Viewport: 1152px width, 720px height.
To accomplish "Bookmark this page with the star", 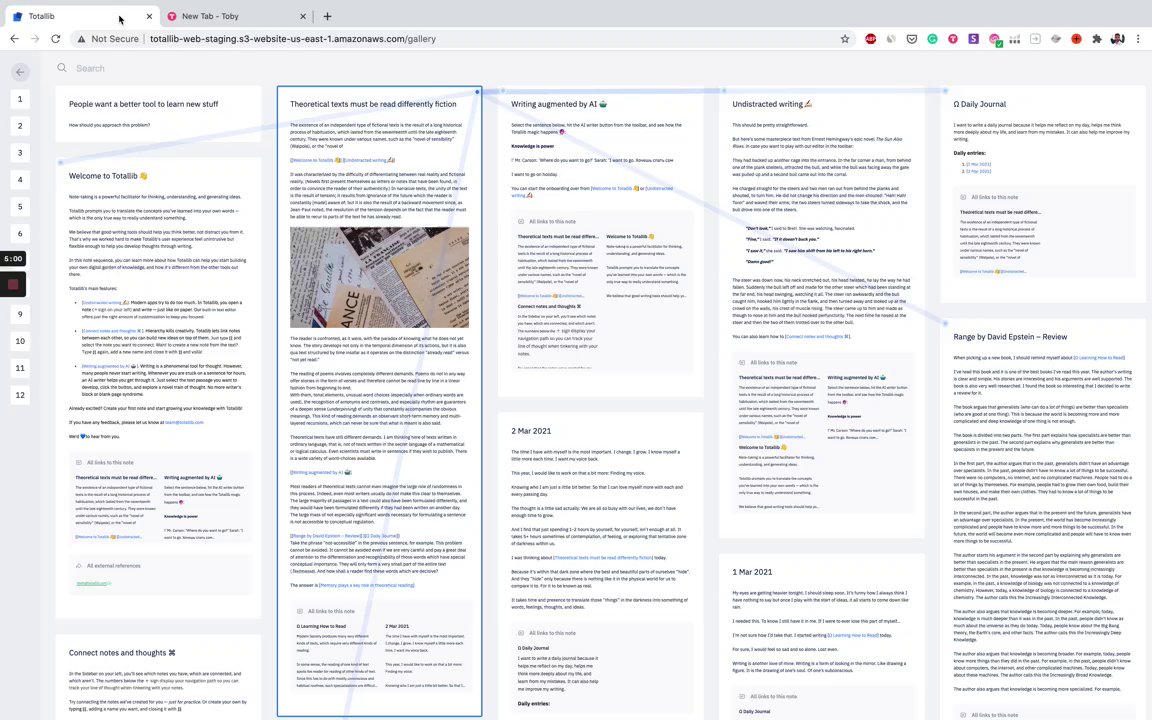I will [x=845, y=39].
